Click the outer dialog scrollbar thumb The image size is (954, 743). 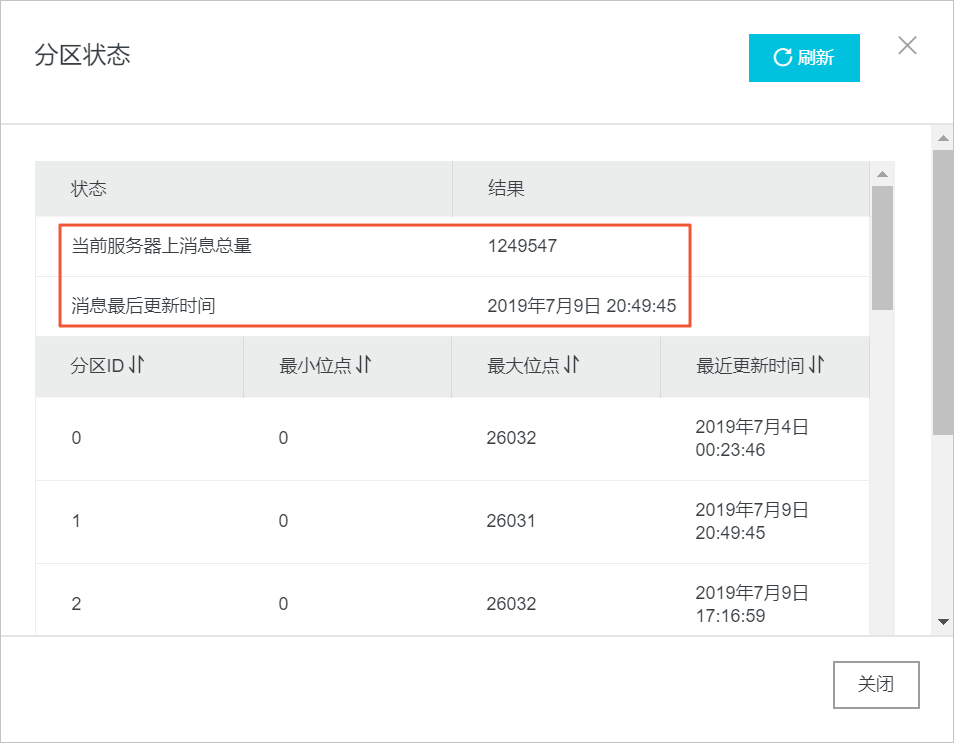pos(943,292)
